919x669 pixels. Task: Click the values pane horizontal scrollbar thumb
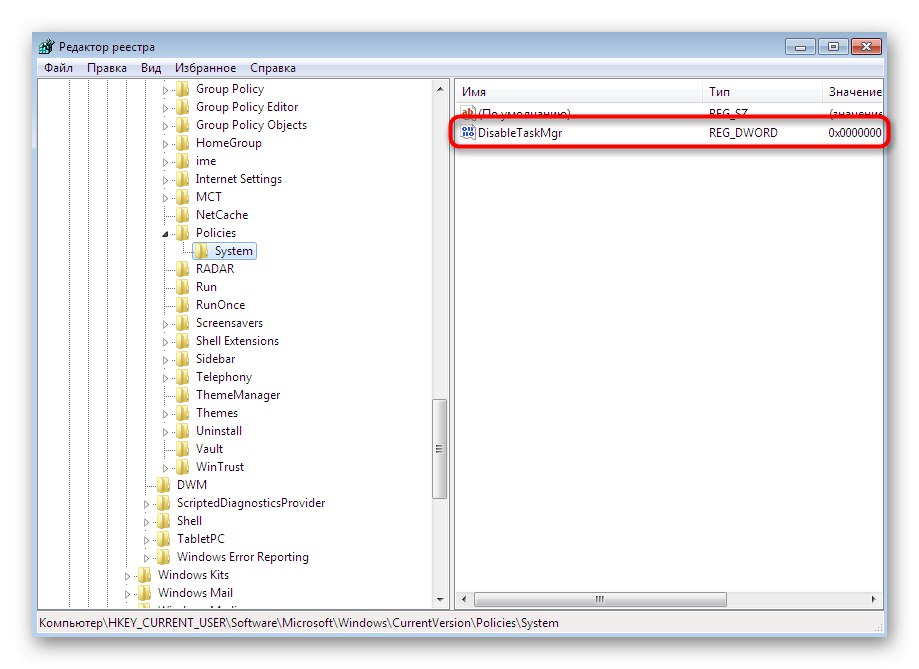pos(600,599)
